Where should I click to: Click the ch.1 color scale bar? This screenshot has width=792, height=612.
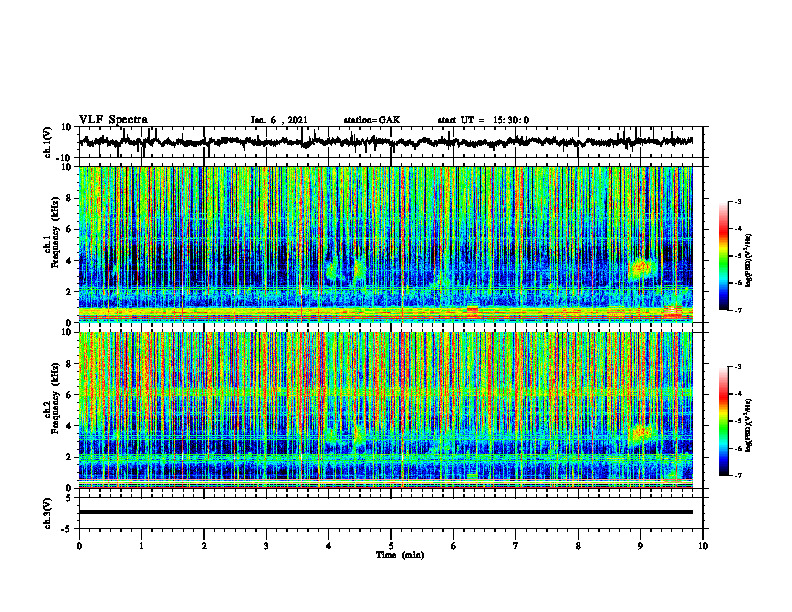click(723, 256)
